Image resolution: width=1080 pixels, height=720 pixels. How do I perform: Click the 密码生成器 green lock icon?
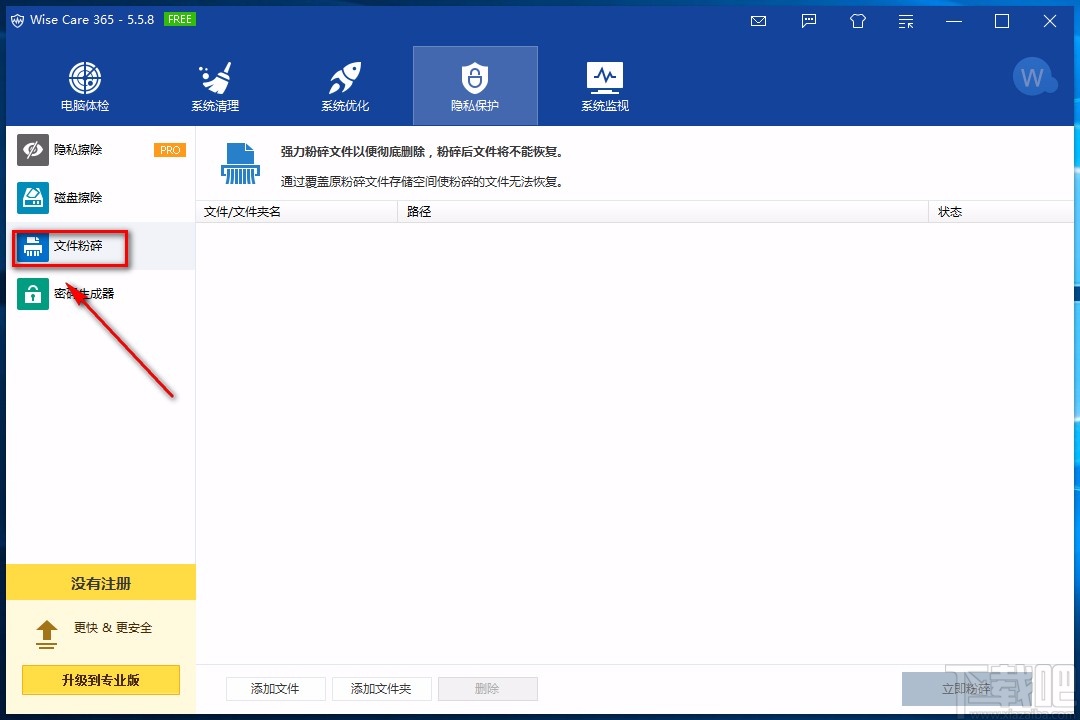point(32,294)
